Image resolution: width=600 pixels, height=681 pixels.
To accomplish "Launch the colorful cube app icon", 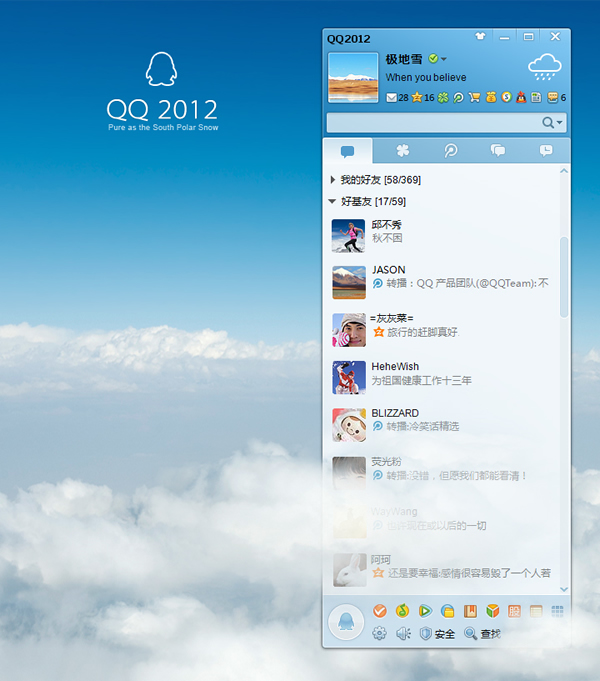I will tap(493, 611).
